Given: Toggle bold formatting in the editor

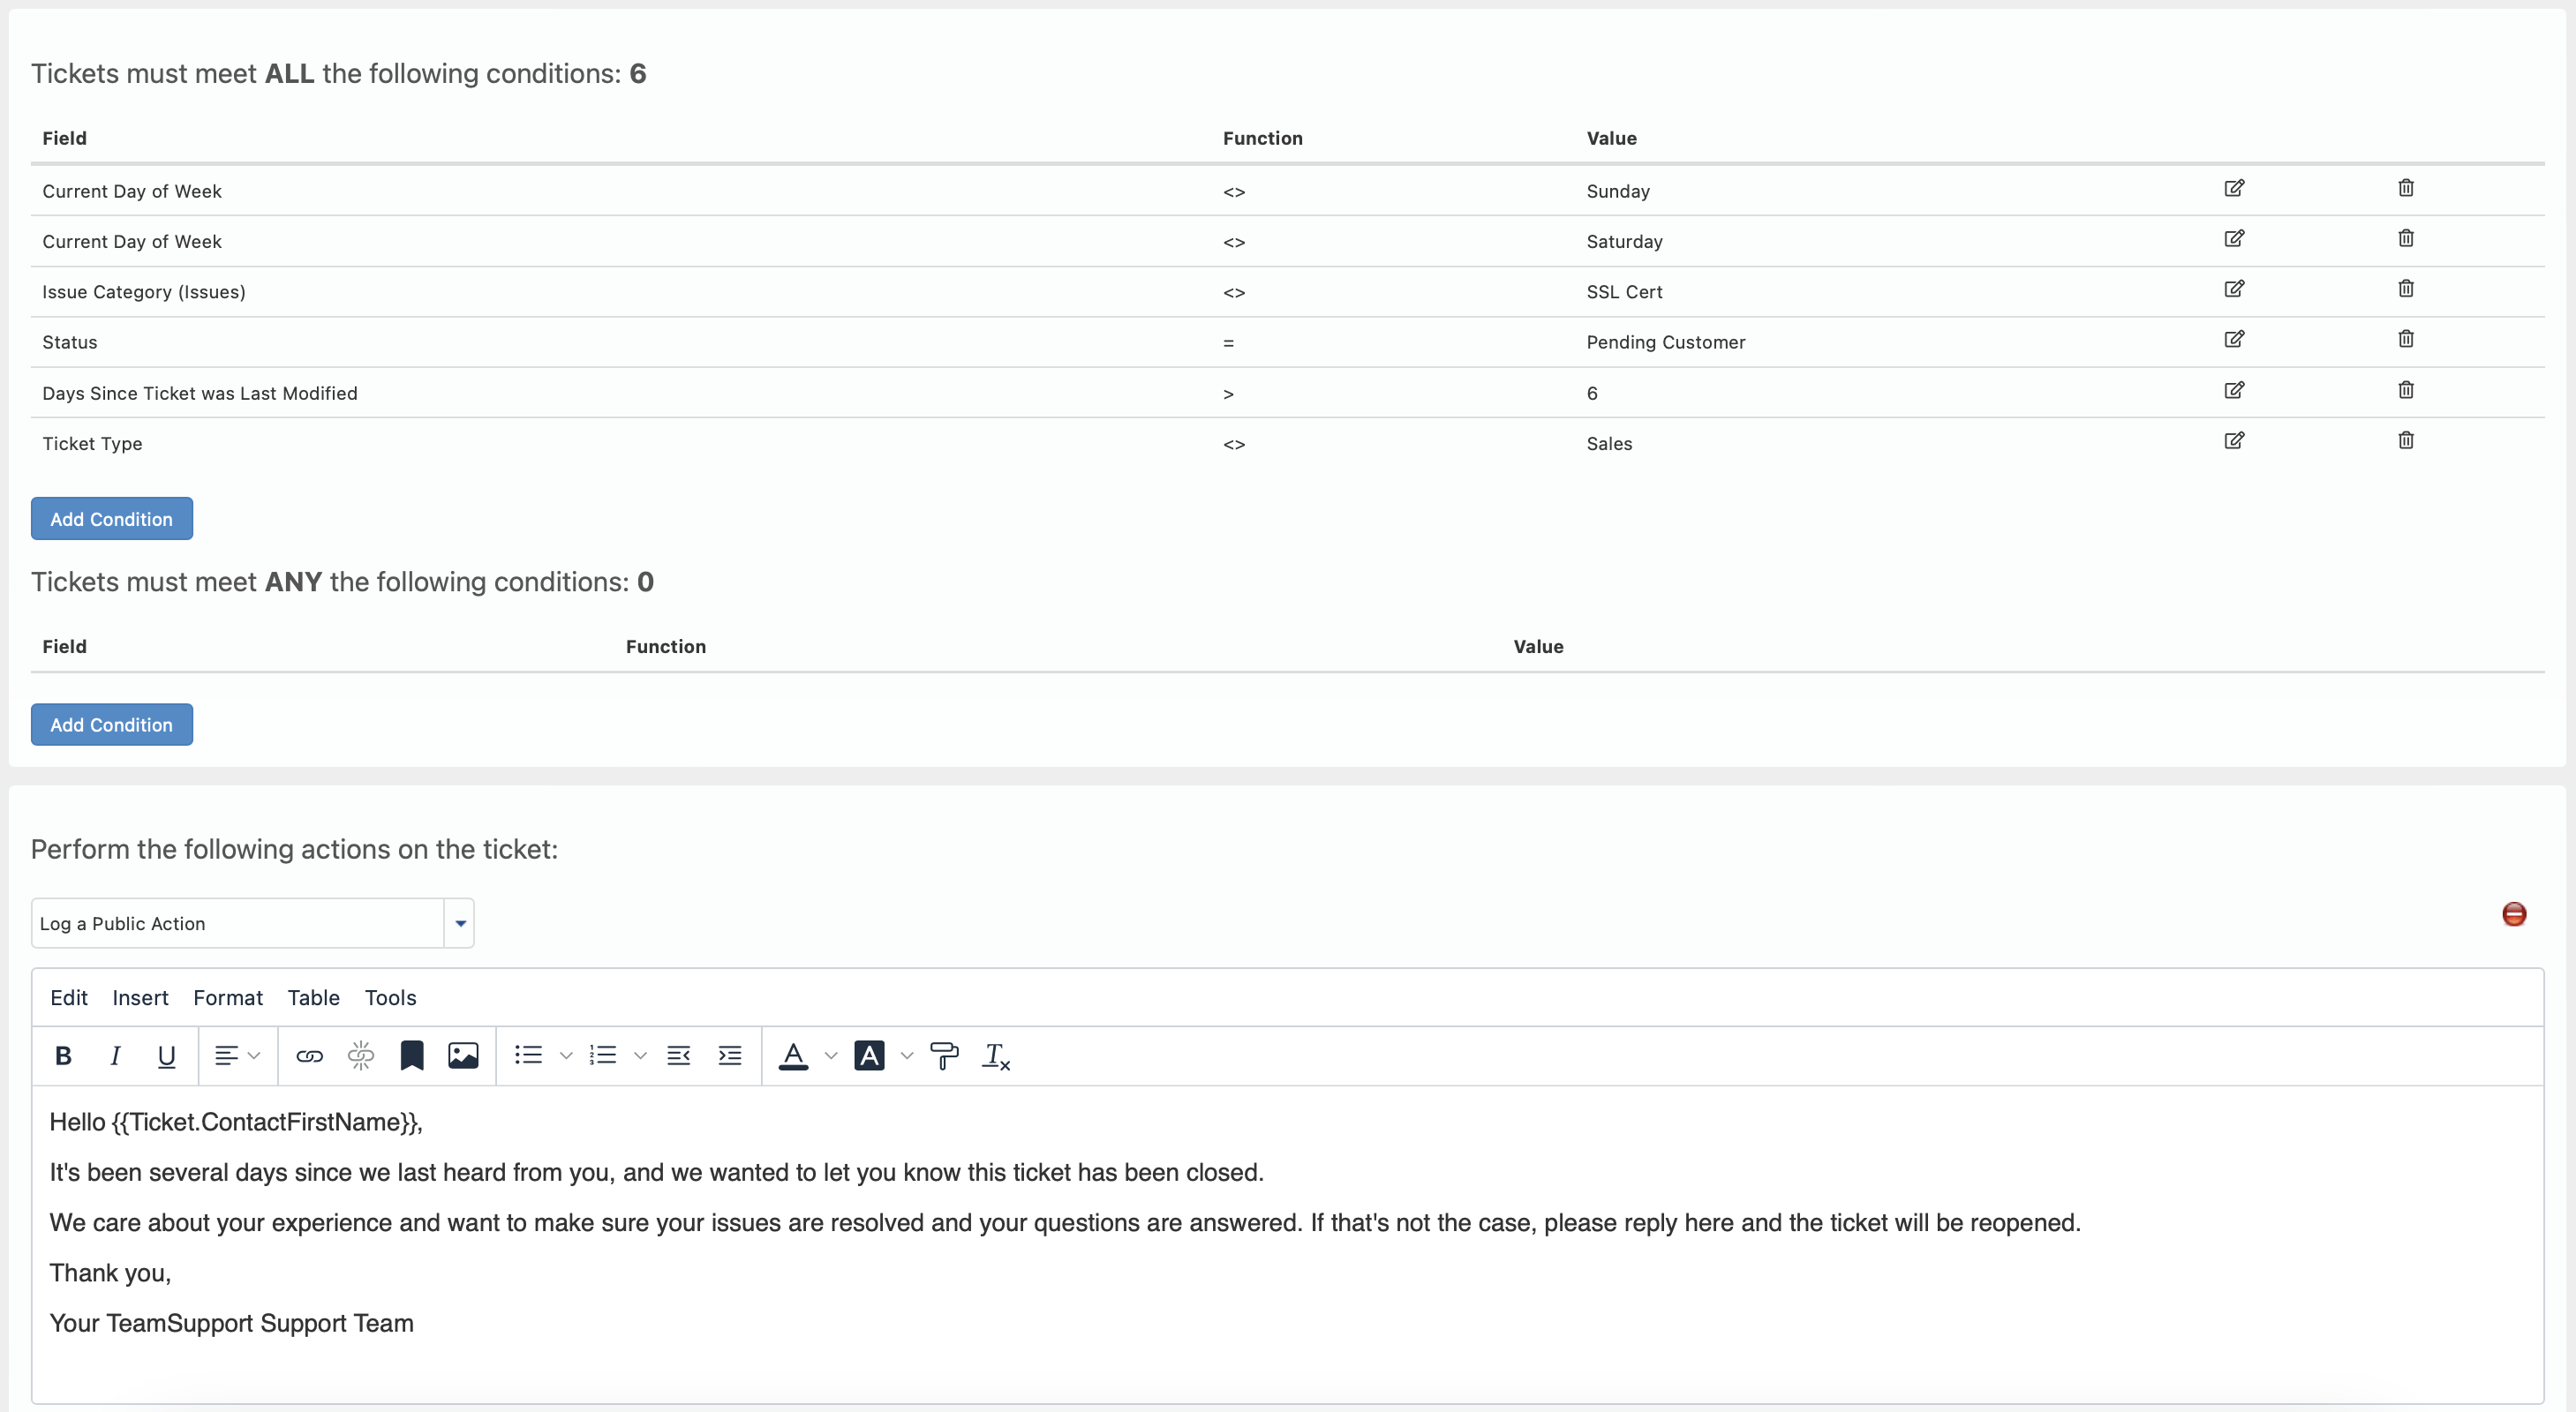Looking at the screenshot, I should click(x=63, y=1055).
